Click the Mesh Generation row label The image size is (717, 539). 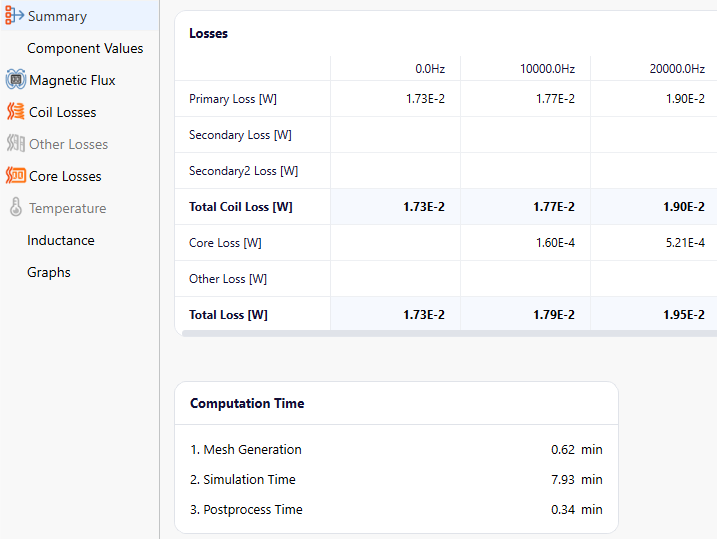coord(246,449)
